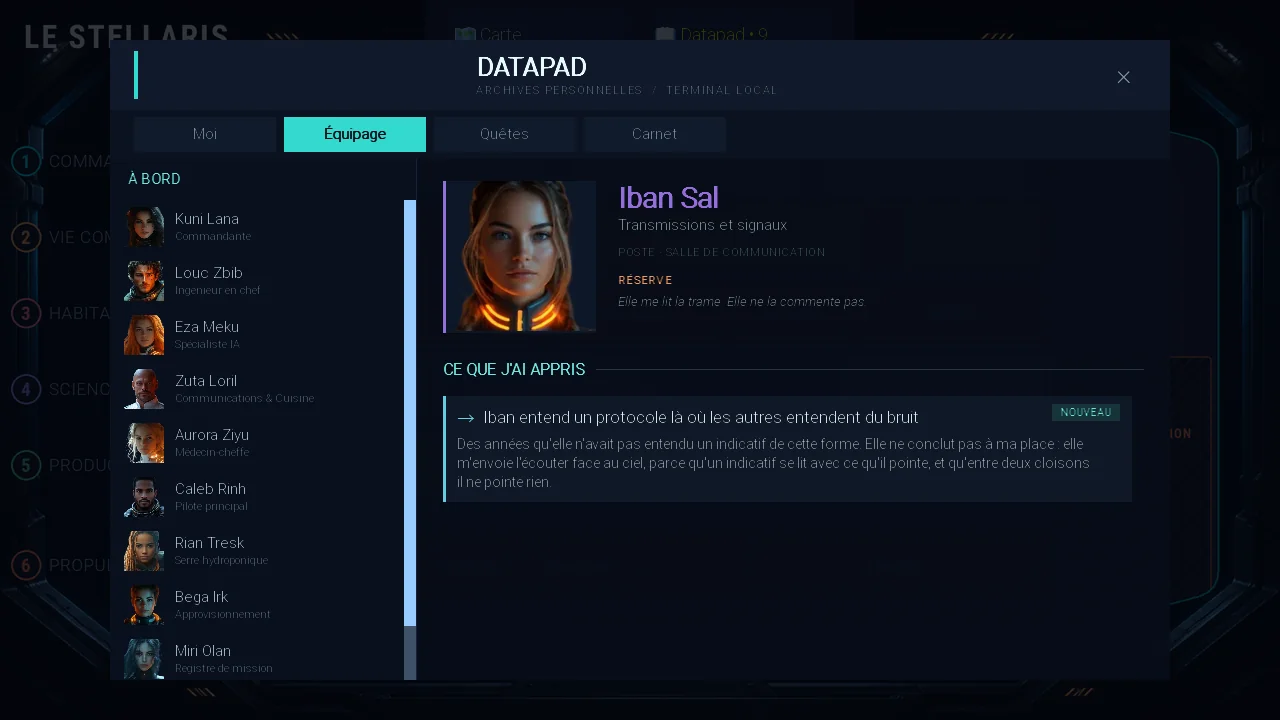The image size is (1280, 720).
Task: Click the DATAPAD title text
Action: point(532,67)
